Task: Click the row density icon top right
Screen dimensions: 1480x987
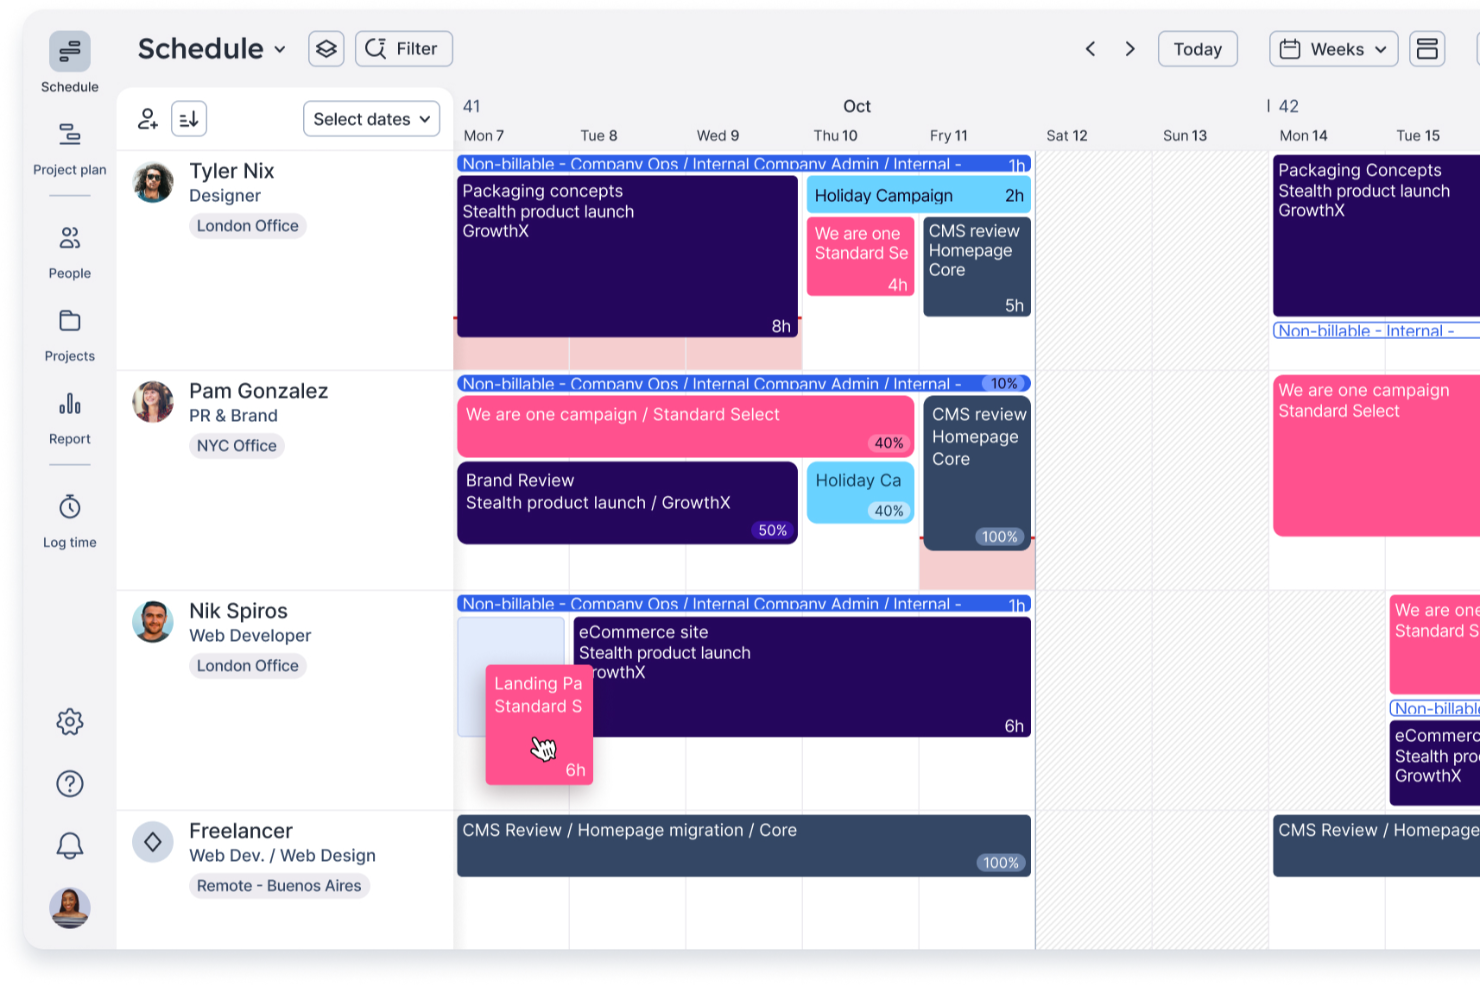Action: [1427, 48]
